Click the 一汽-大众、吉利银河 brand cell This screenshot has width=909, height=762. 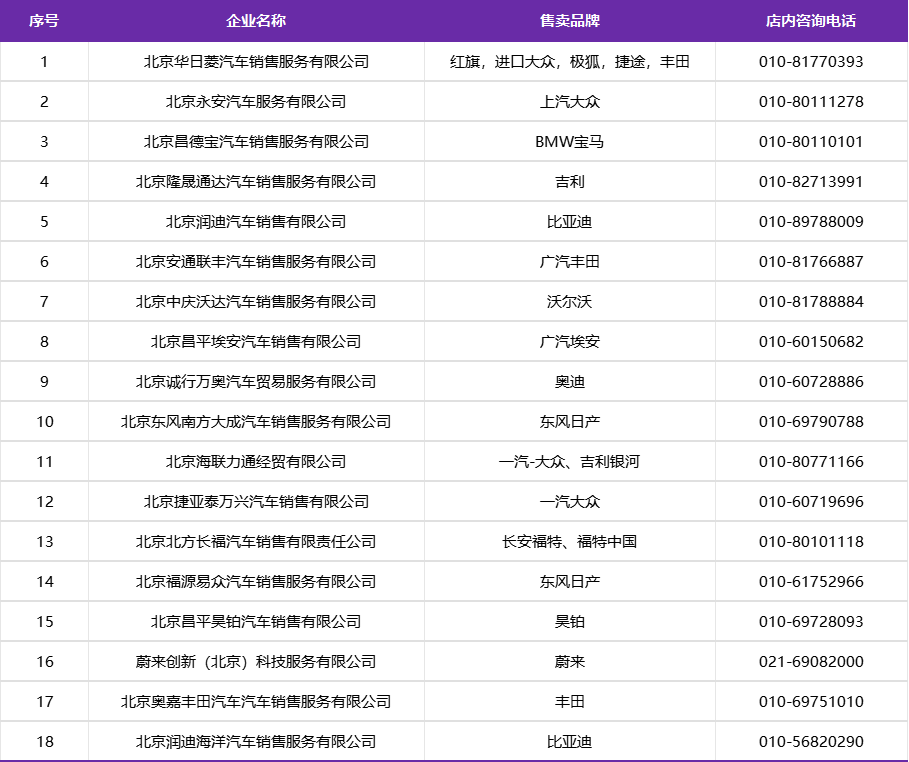(570, 462)
